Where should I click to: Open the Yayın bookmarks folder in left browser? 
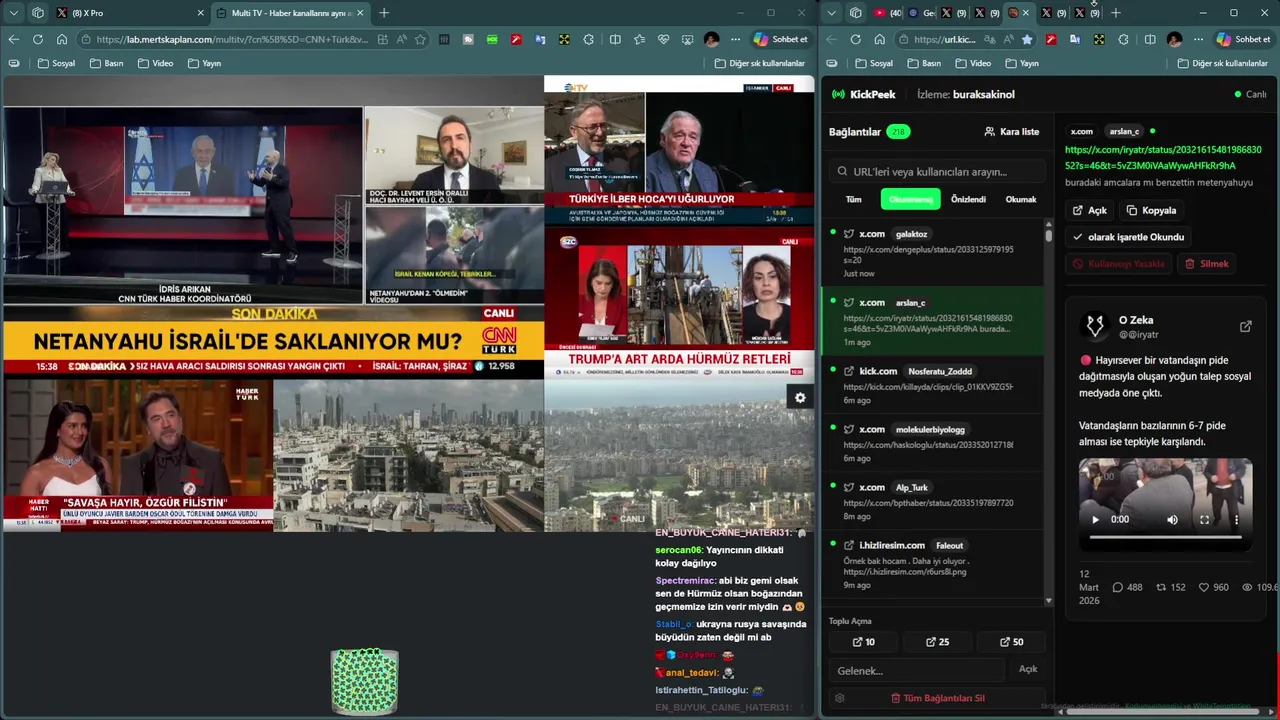(x=204, y=63)
